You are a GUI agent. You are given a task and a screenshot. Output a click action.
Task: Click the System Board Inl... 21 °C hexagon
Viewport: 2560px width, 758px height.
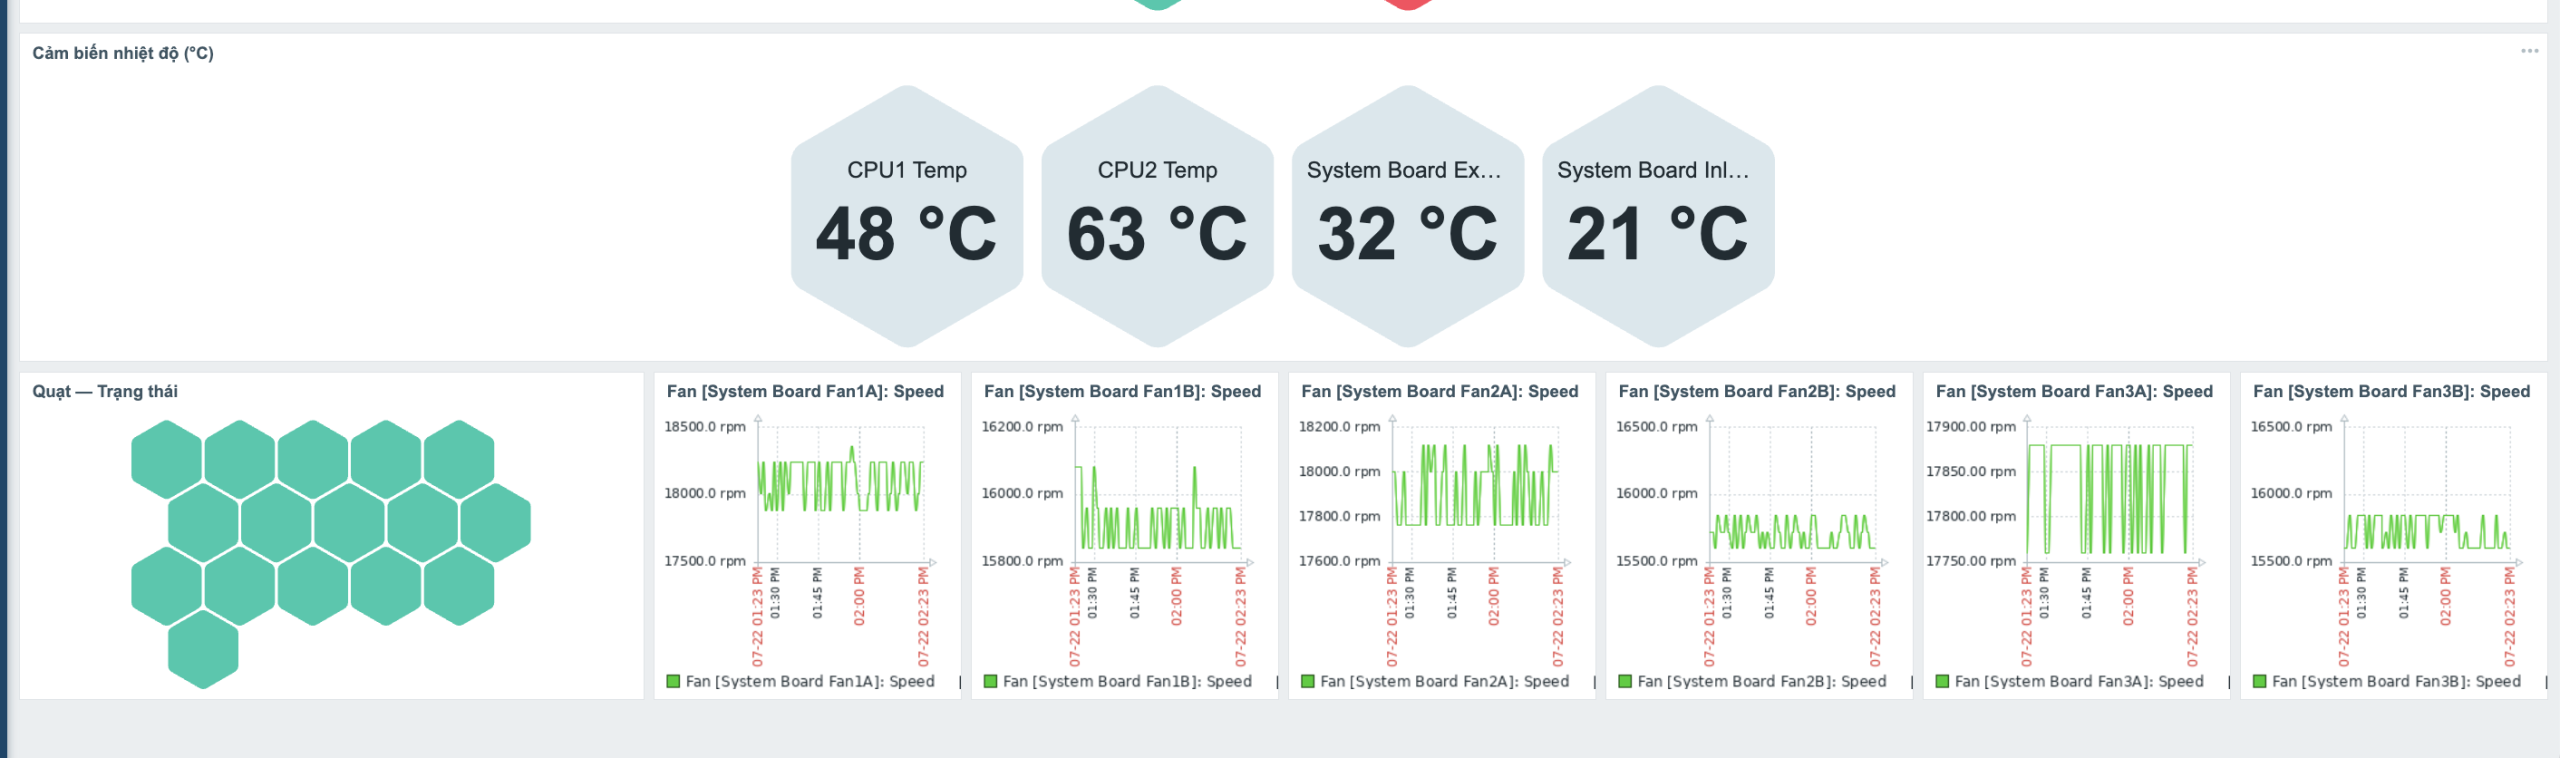click(x=1658, y=216)
